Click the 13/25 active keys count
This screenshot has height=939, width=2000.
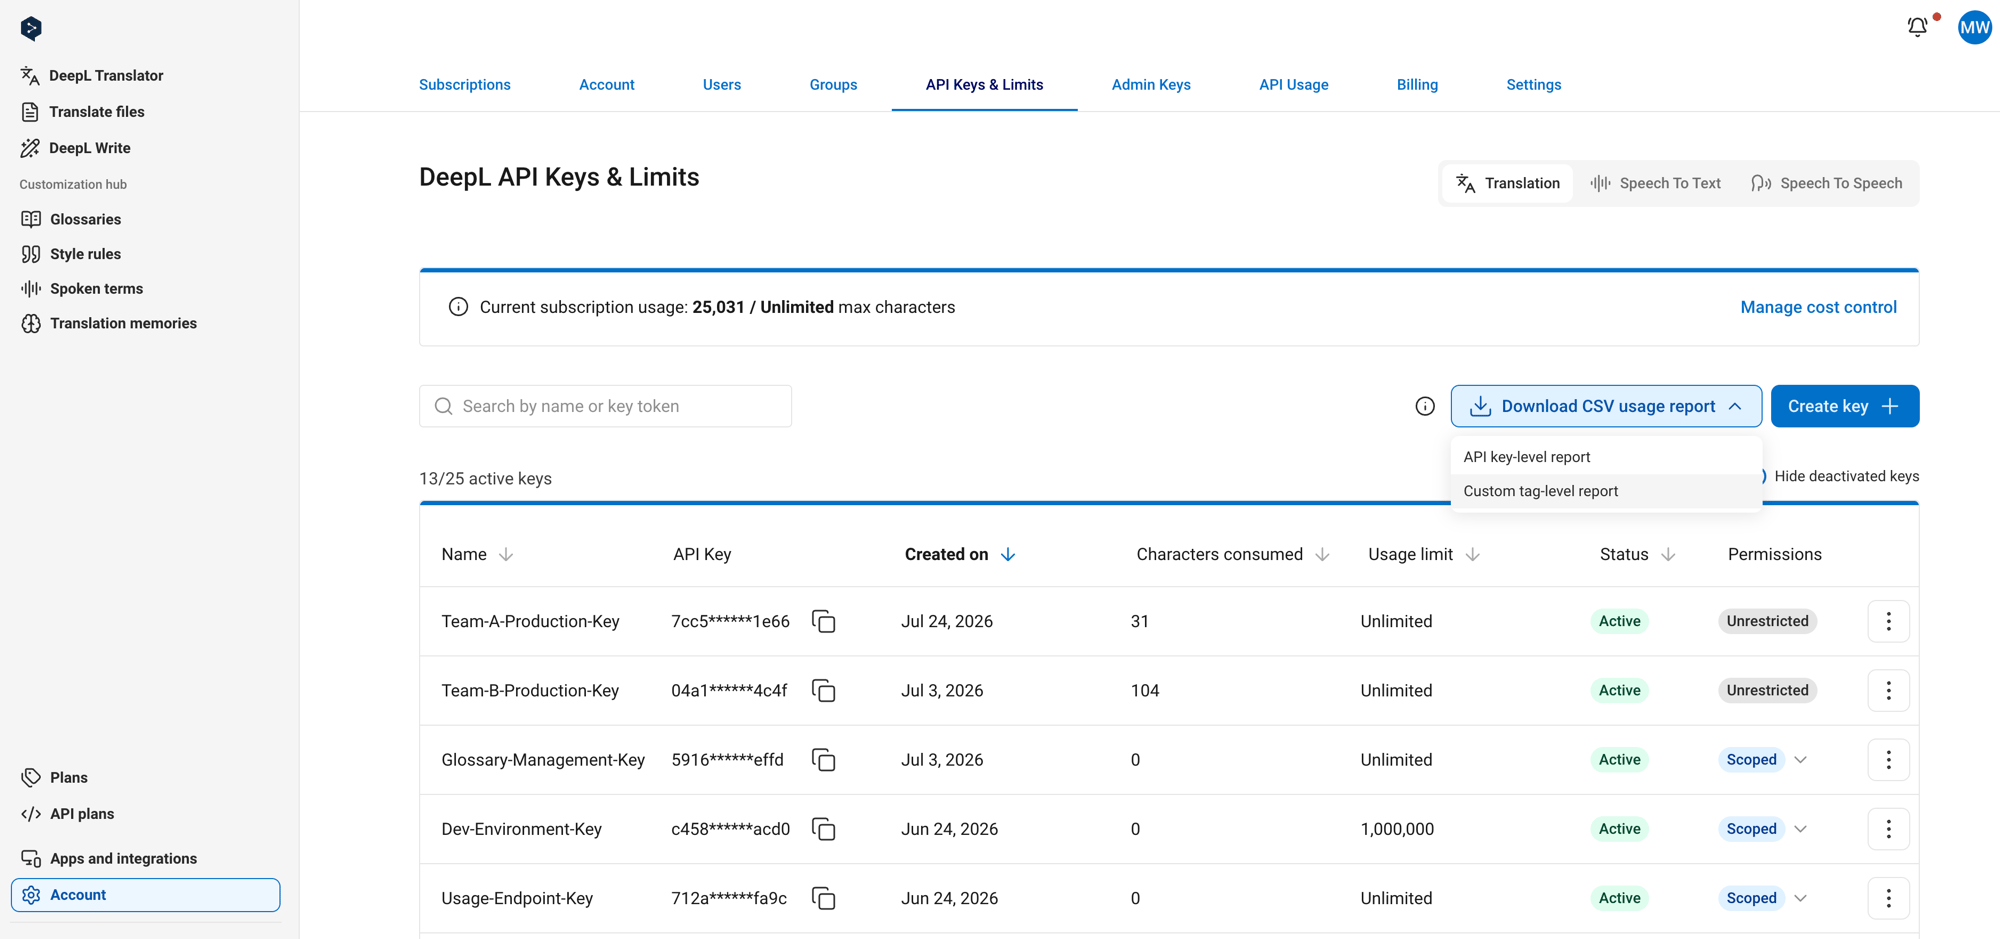pos(485,479)
